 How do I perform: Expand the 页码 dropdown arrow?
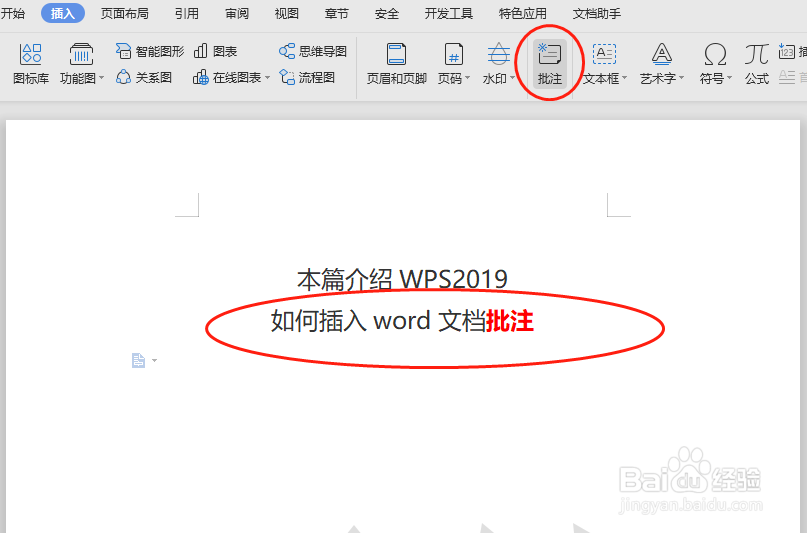467,78
